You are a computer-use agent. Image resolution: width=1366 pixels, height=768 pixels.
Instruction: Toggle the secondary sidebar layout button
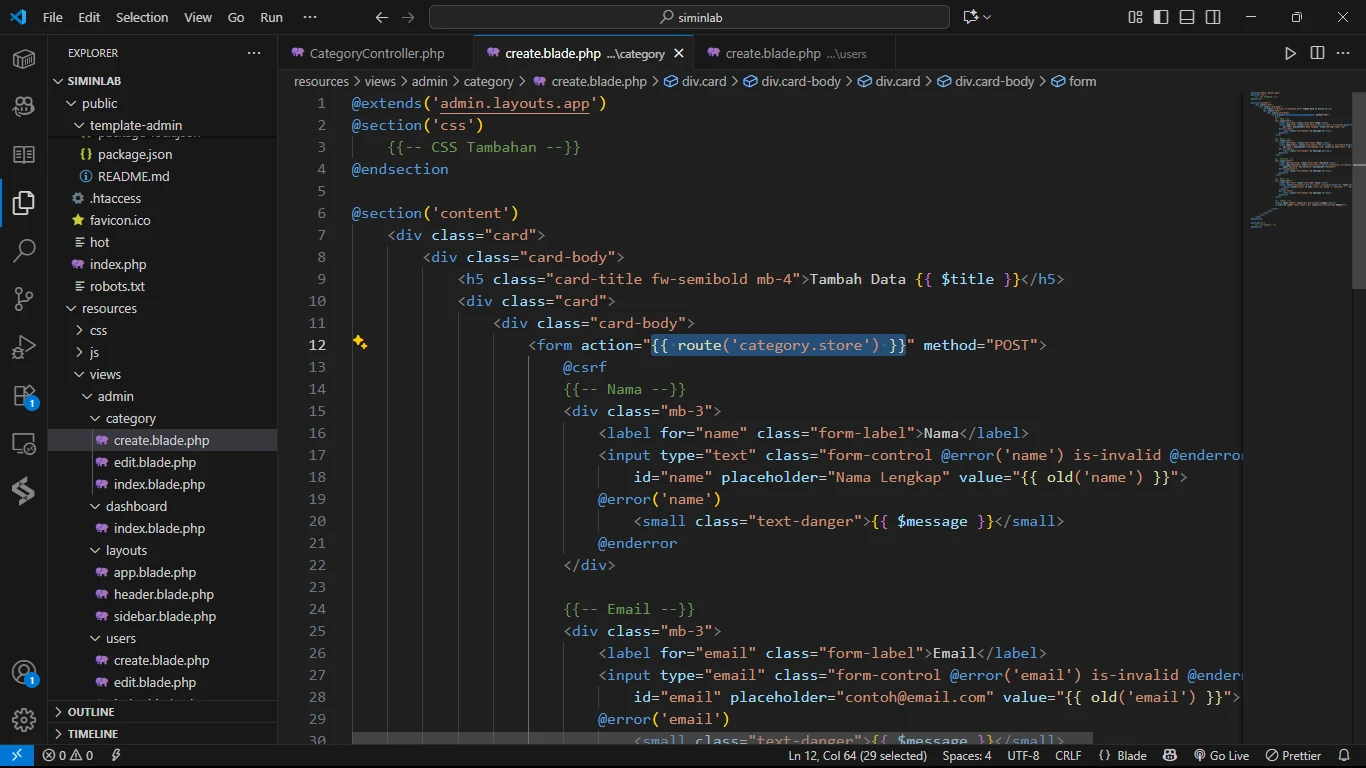pos(1213,17)
